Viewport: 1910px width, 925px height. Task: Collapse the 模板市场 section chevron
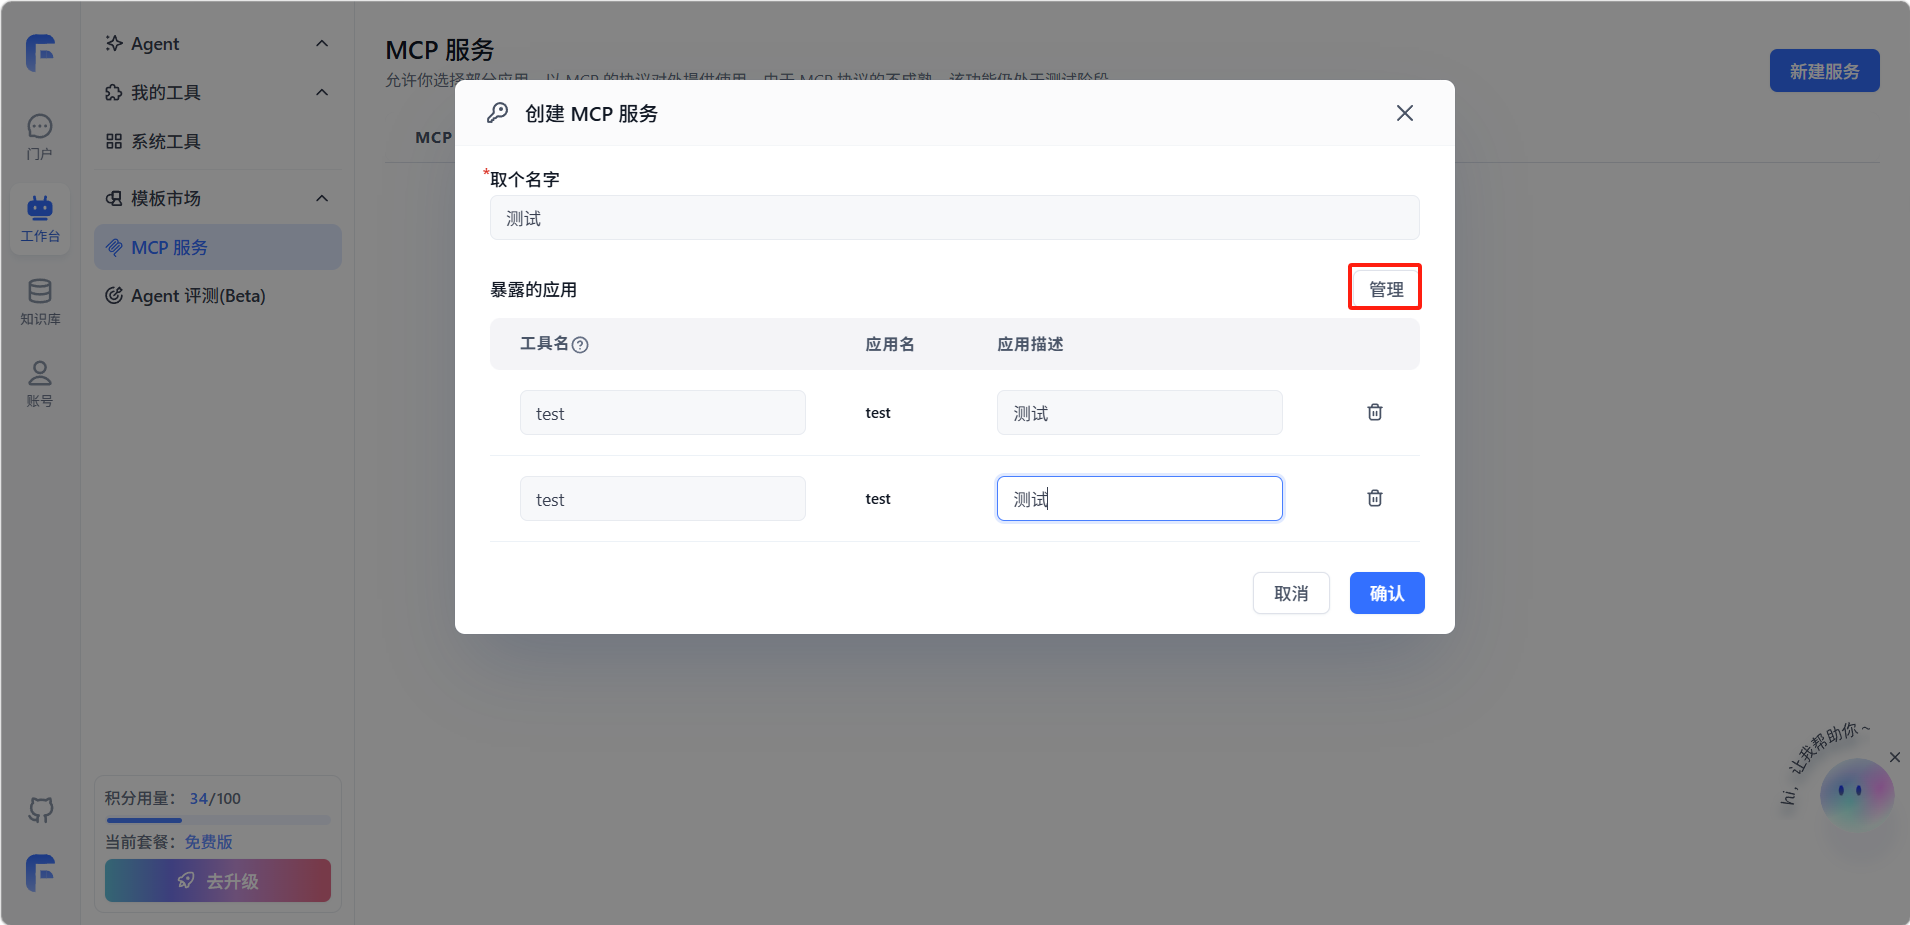tap(322, 199)
